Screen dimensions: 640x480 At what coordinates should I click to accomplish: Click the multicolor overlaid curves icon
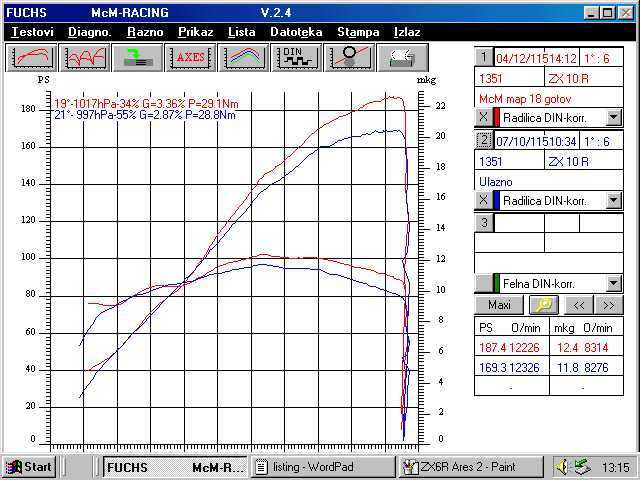coord(243,57)
